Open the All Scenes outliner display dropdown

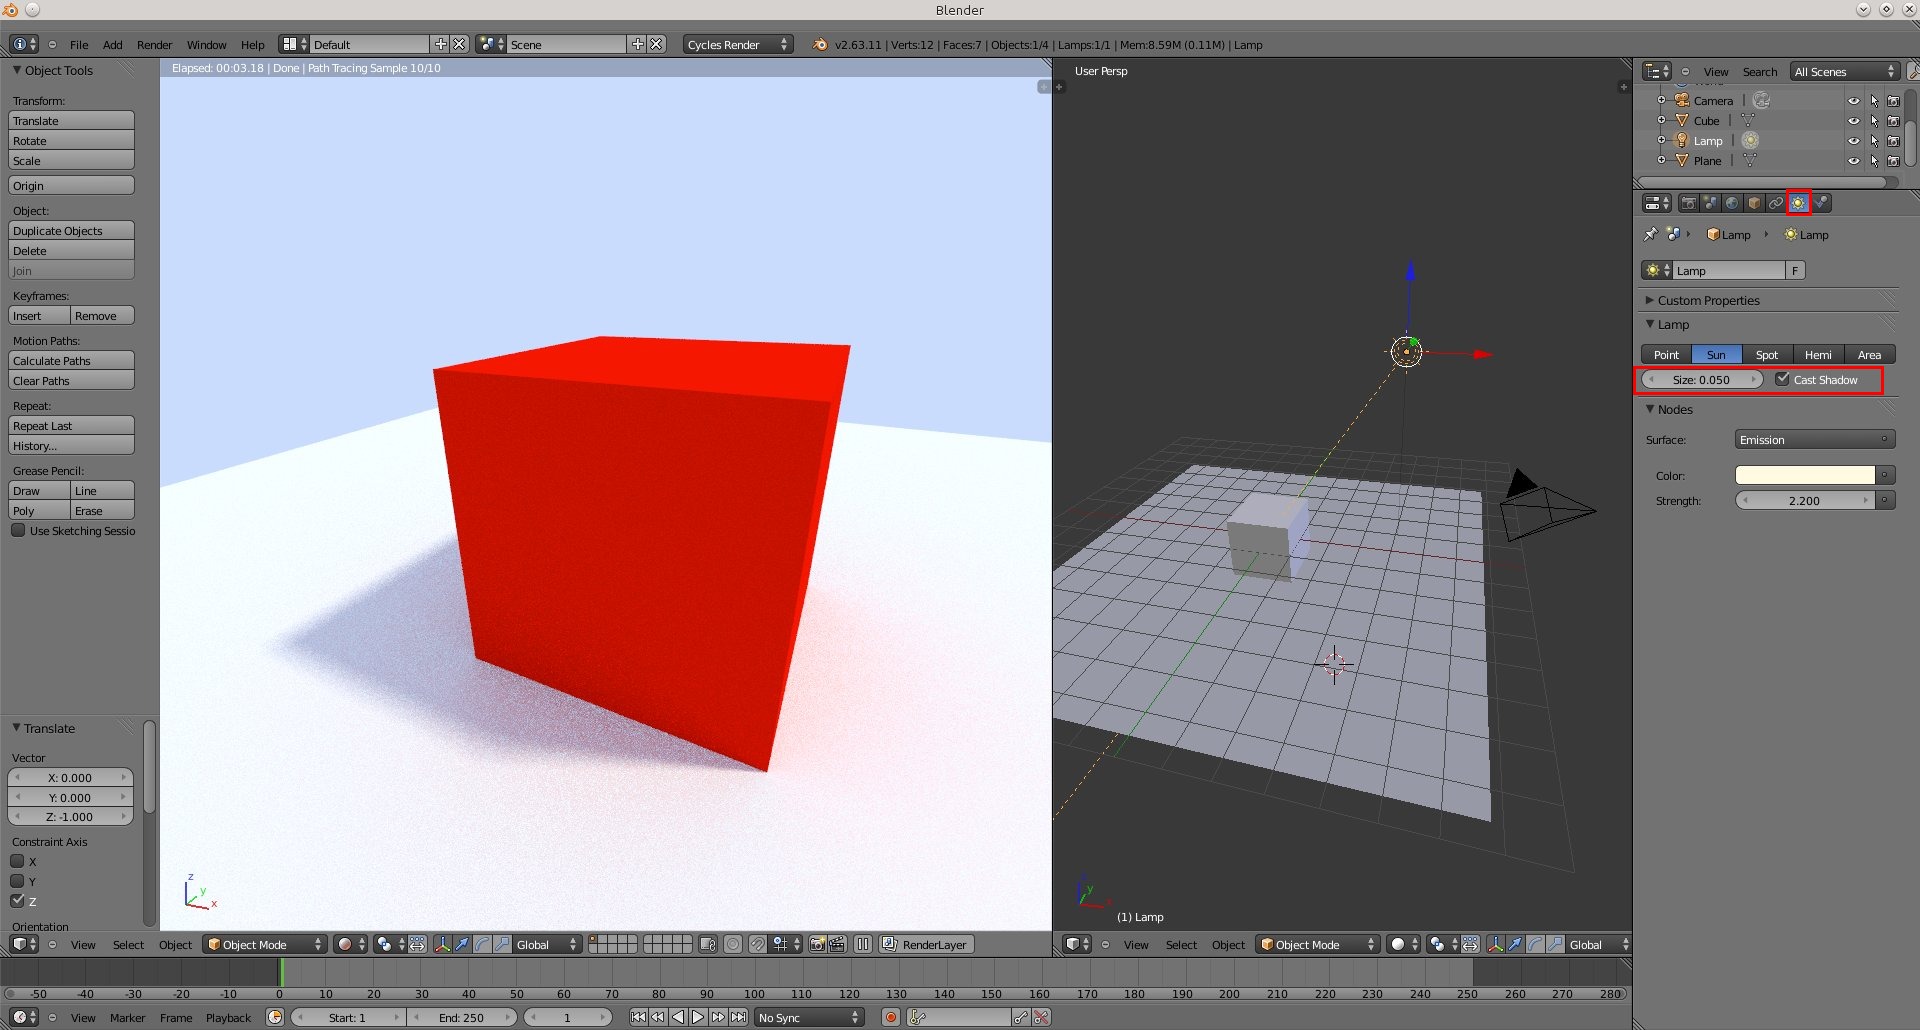tap(1844, 71)
